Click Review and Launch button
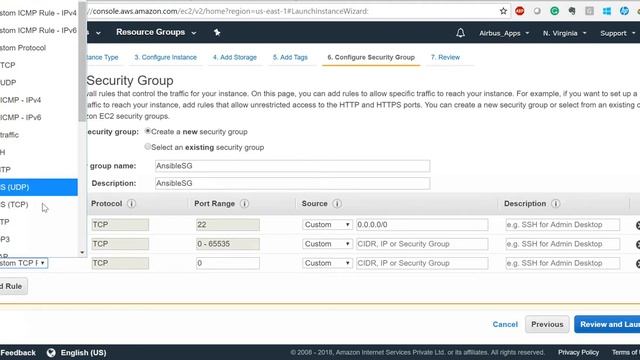Screen dimensions: 640x360 coord(607,324)
